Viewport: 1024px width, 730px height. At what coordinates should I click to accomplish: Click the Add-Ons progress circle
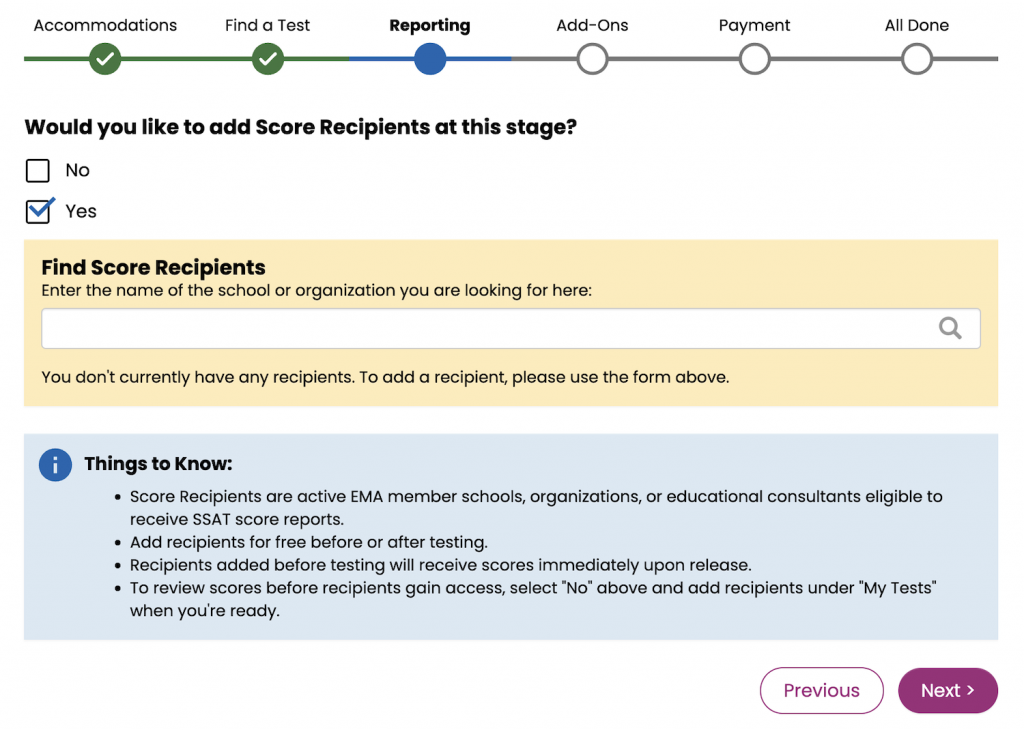point(592,59)
